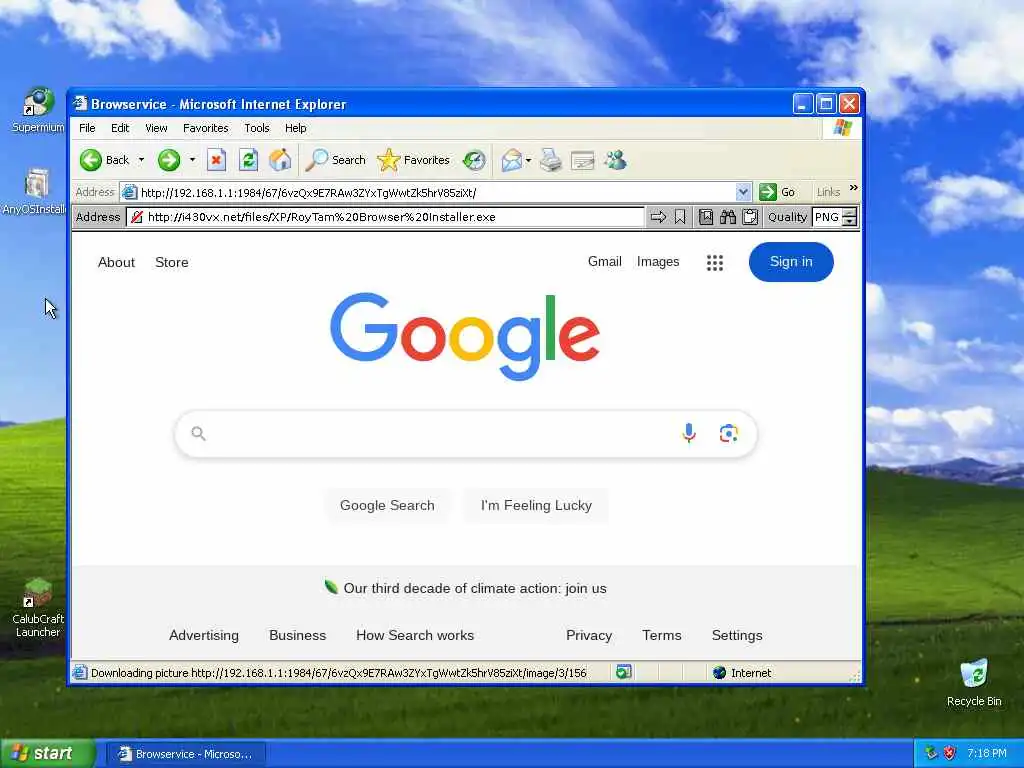Image resolution: width=1024 pixels, height=768 pixels.
Task: Click the status bar popup blocker icon
Action: click(624, 672)
